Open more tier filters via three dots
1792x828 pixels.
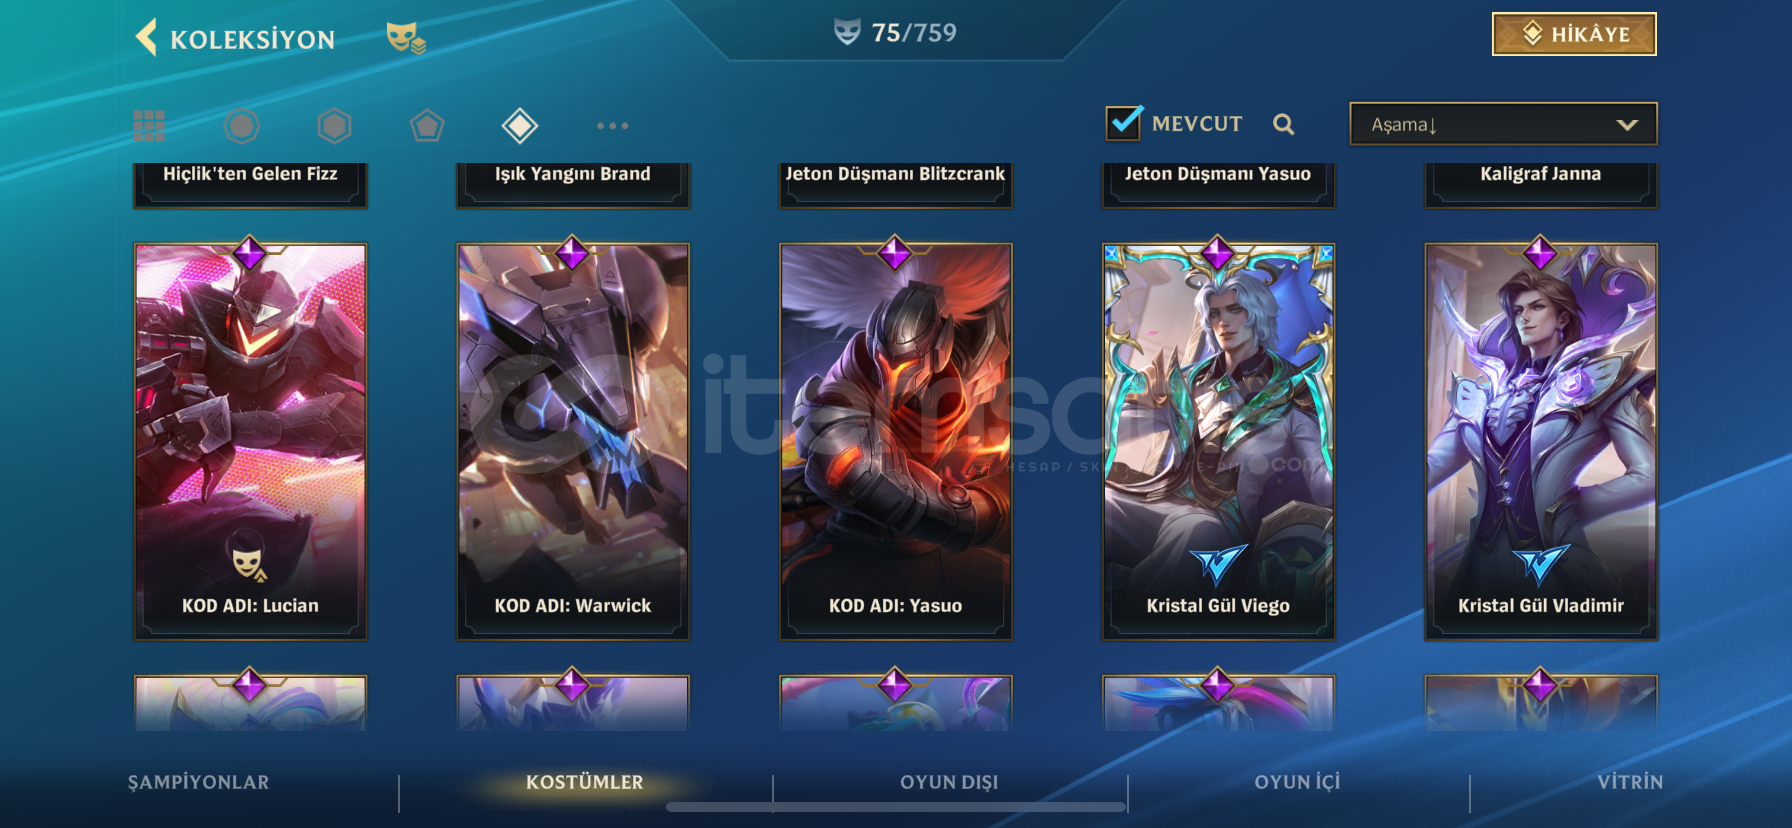(x=612, y=126)
